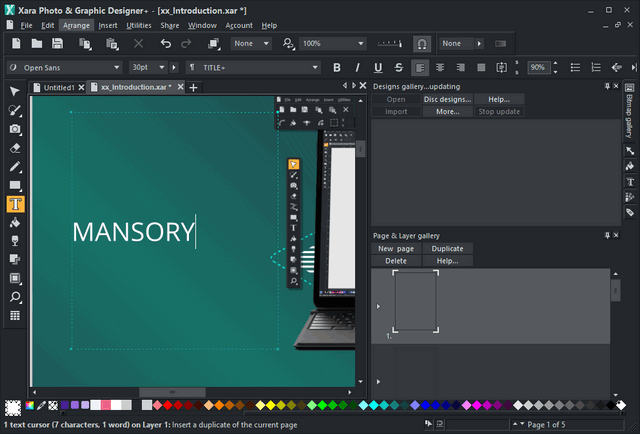Pick the red color swatch in palette
This screenshot has height=434, width=640.
[x=170, y=406]
